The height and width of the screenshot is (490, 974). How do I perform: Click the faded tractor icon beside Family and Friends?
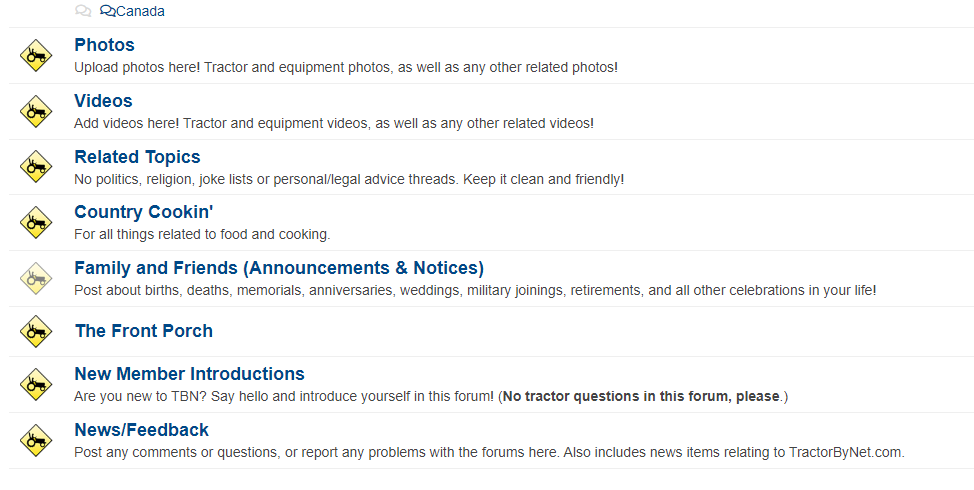tap(36, 278)
